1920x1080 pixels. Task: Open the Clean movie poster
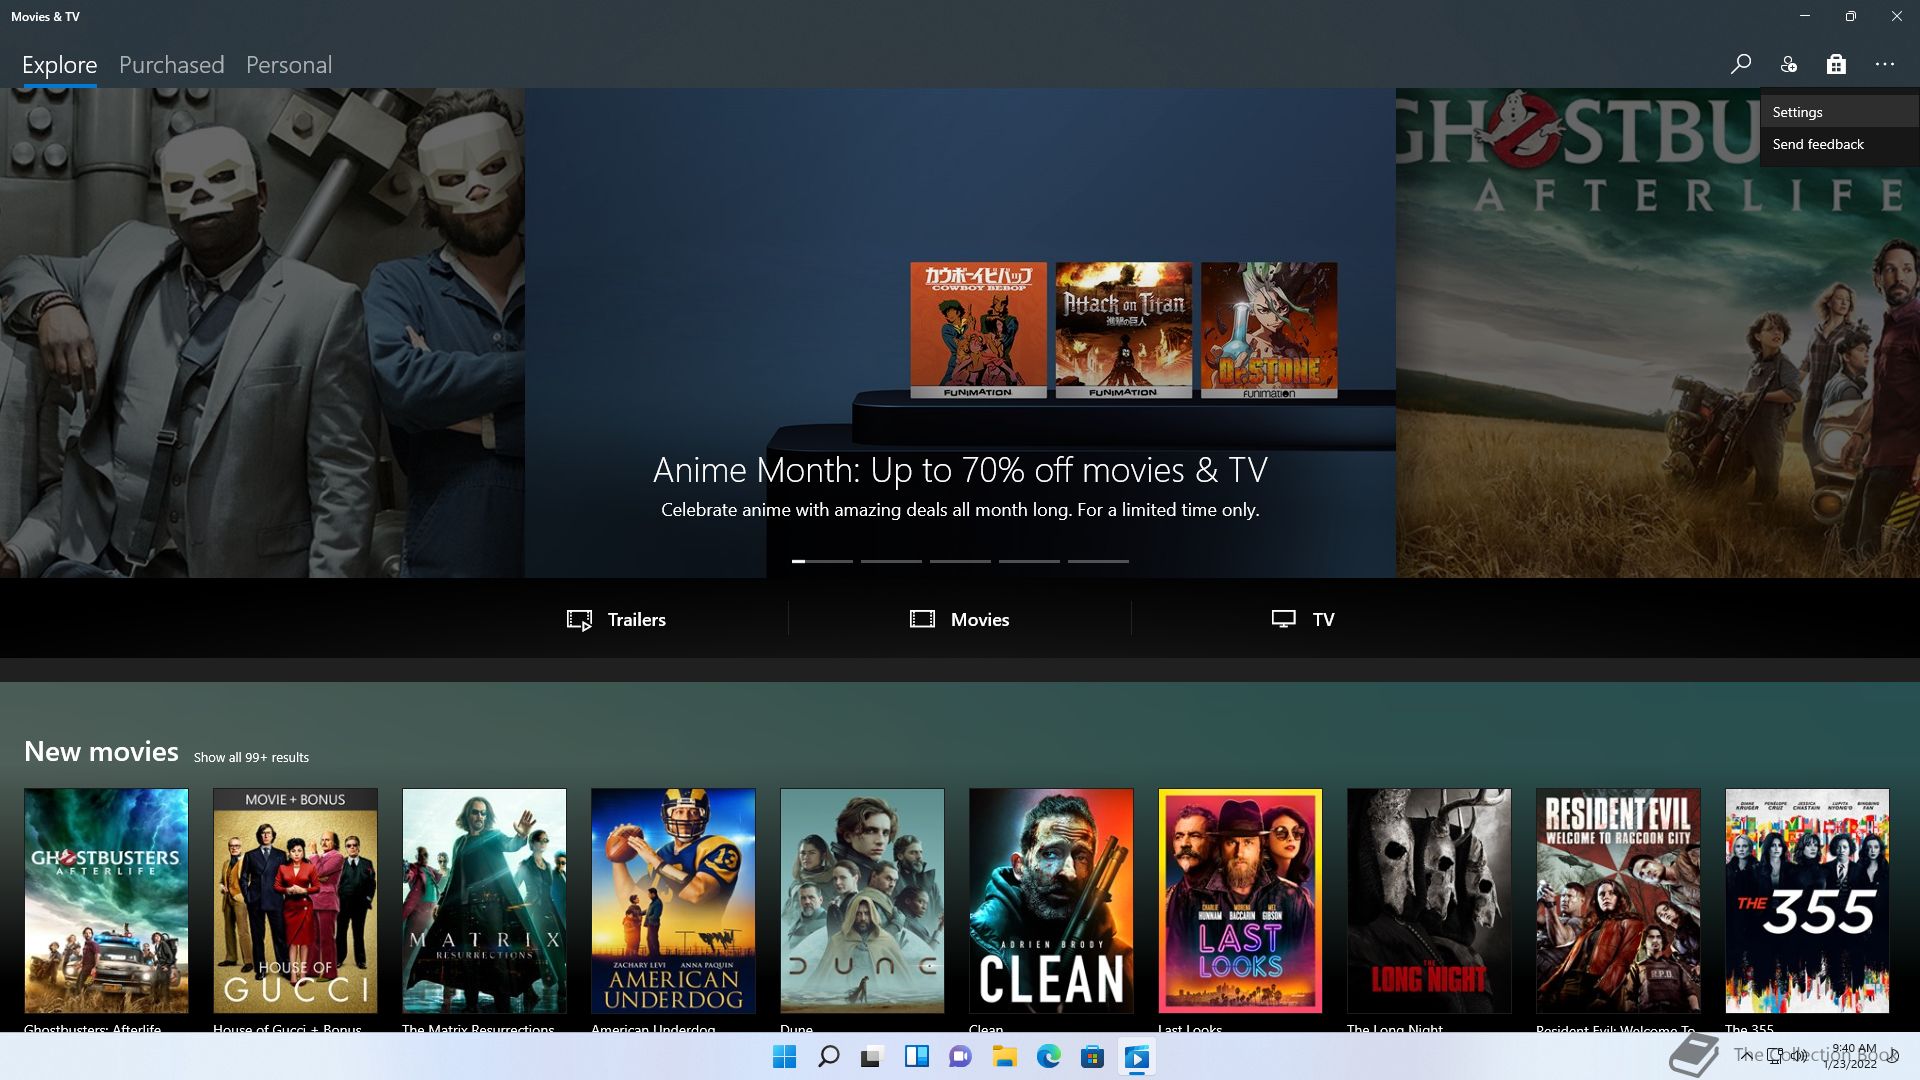[x=1051, y=901]
